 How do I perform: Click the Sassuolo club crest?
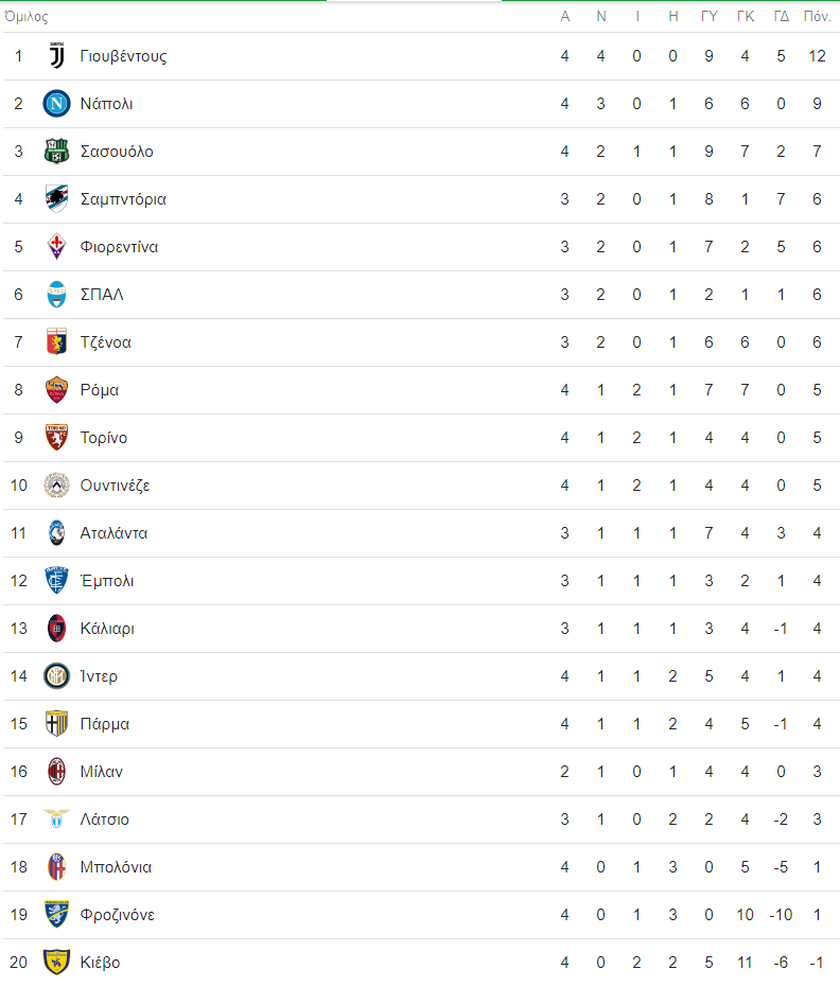coord(57,152)
